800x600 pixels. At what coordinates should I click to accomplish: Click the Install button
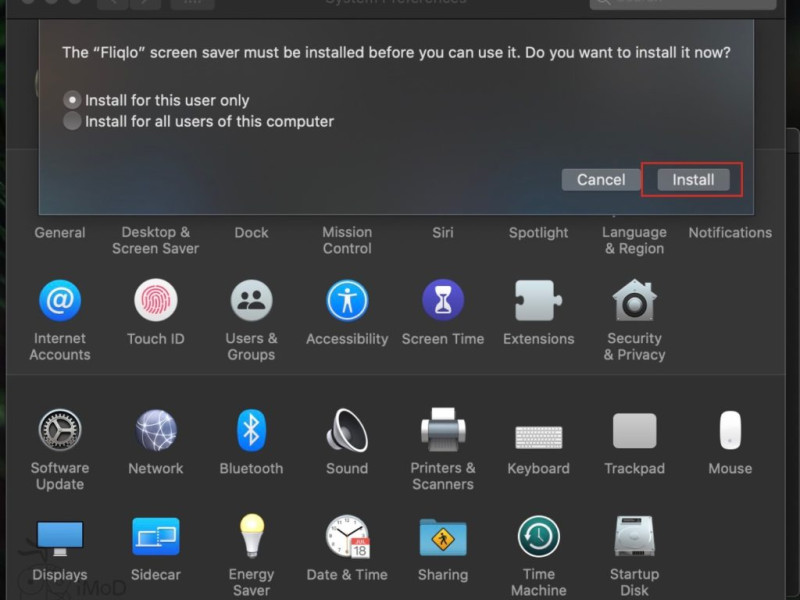tap(693, 180)
